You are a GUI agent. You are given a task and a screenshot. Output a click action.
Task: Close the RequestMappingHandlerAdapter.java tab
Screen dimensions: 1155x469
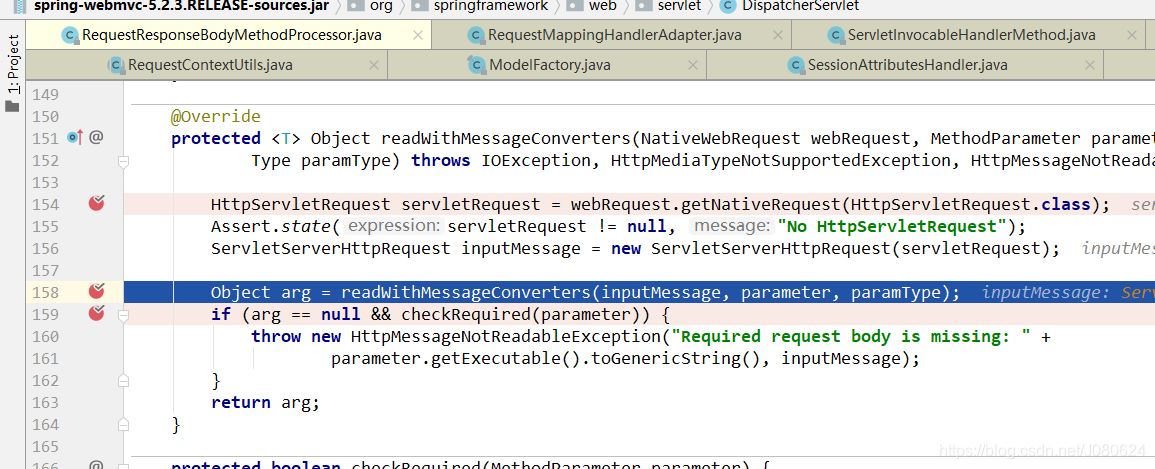pos(778,35)
